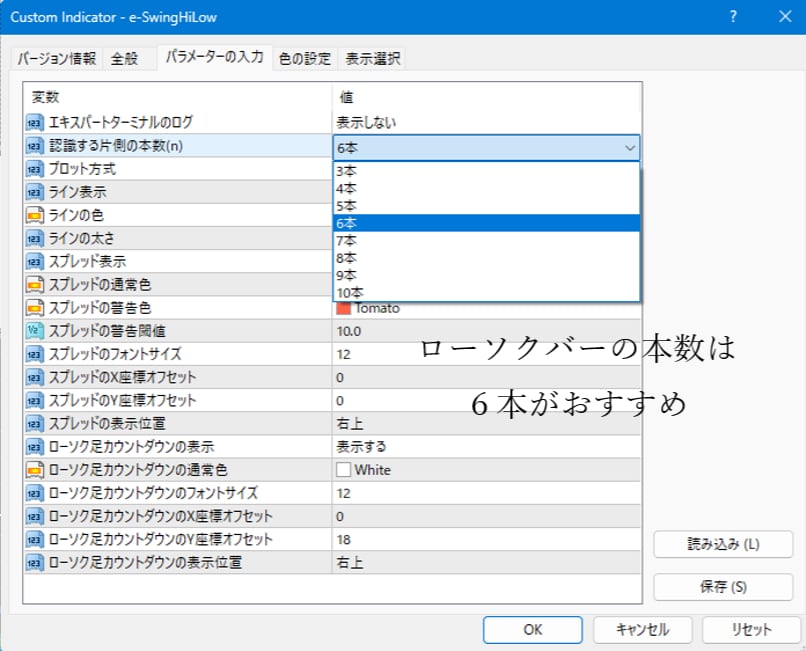Click color icon beside スプレッドの通常色

(x=34, y=285)
